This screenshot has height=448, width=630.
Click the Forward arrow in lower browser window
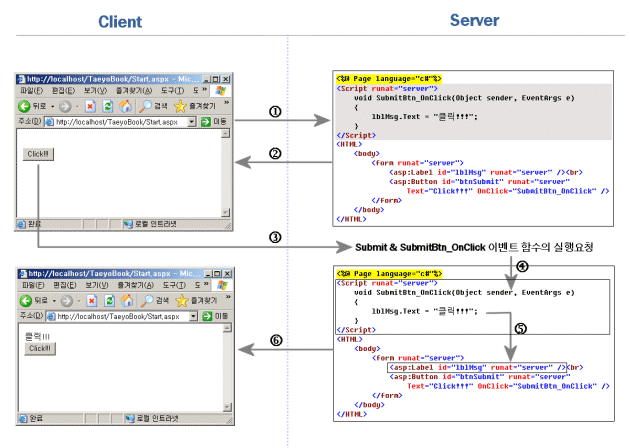pyautogui.click(x=67, y=301)
